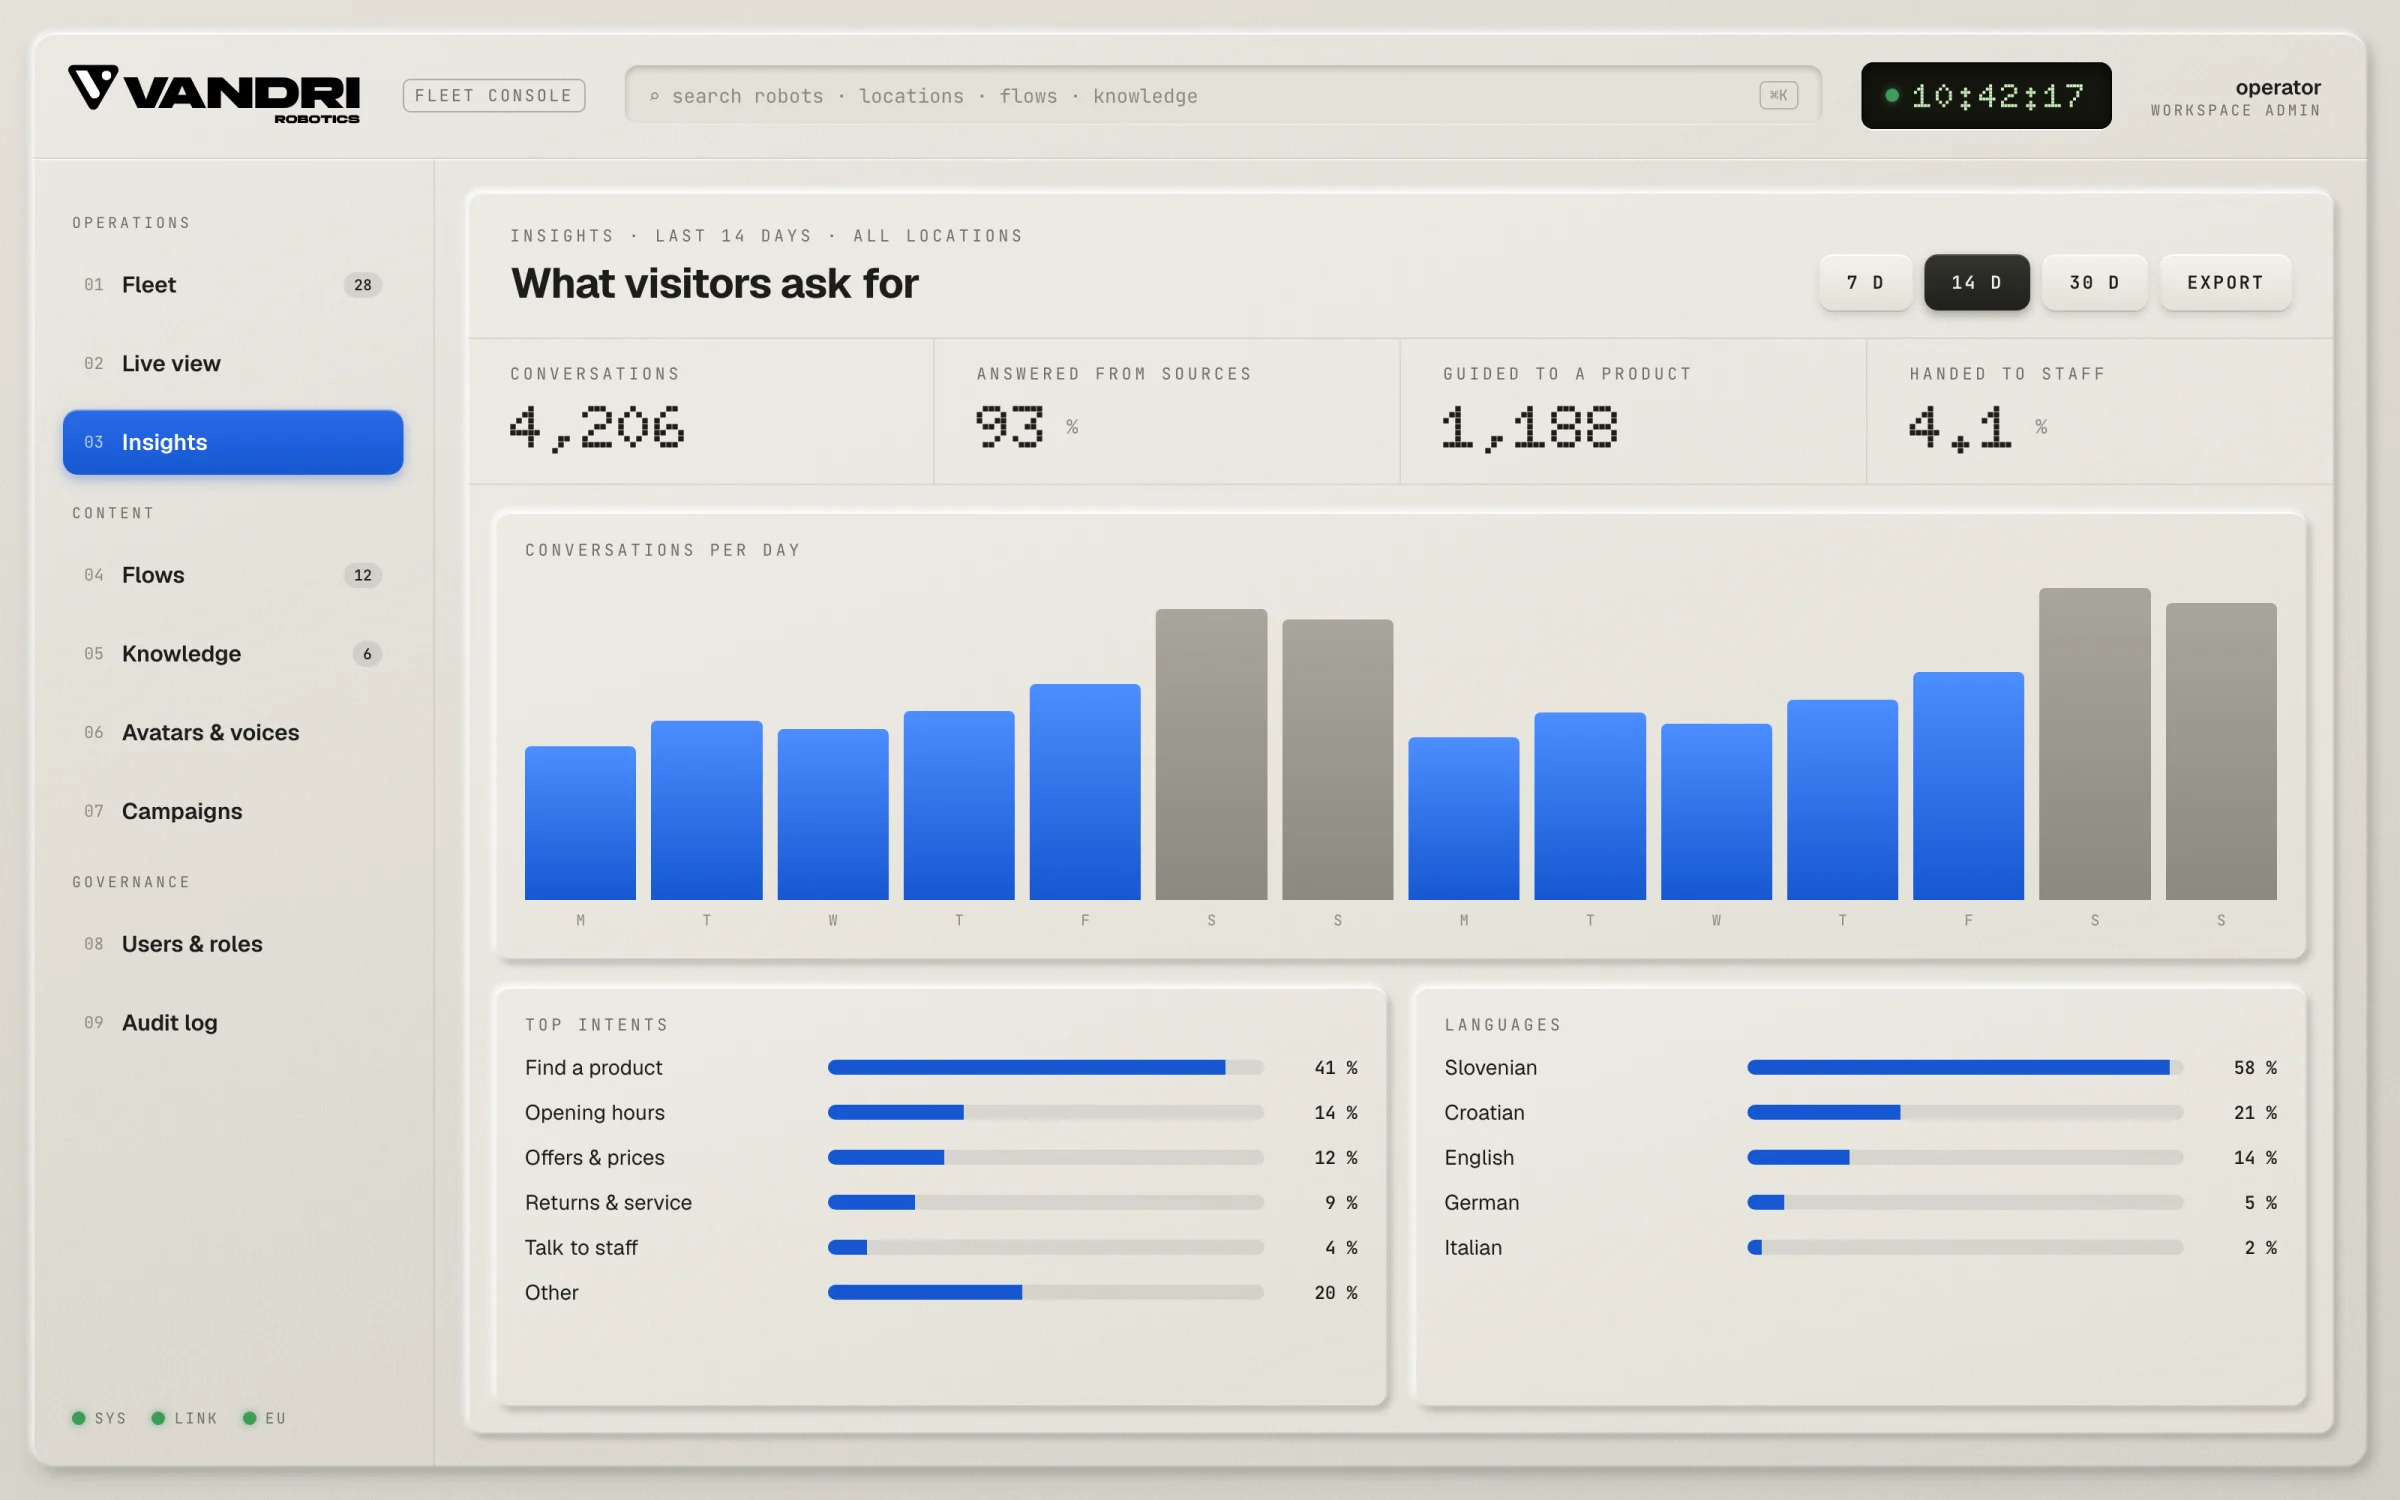Select the Insights sidebar item
The image size is (2400, 1500).
click(x=233, y=442)
